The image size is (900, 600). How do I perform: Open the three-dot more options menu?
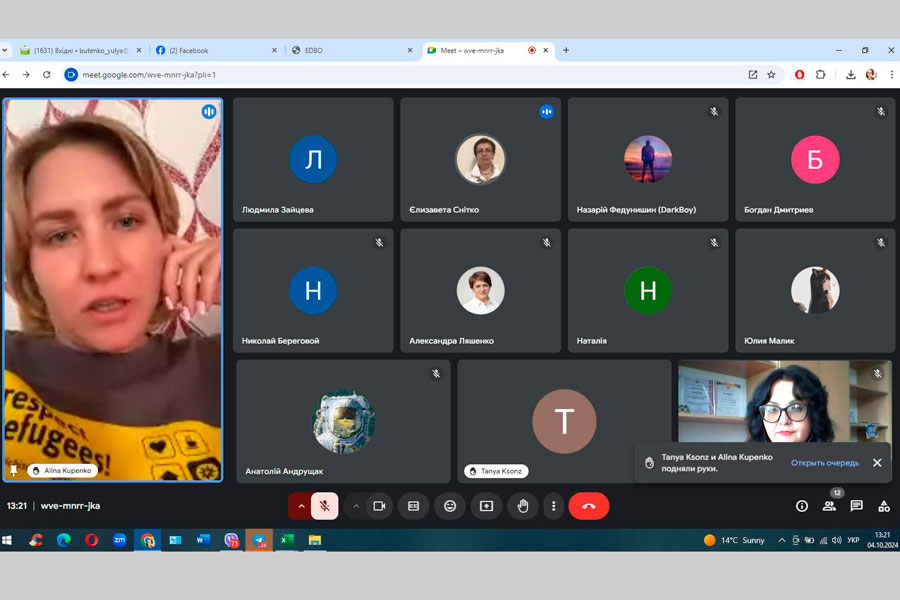(553, 506)
